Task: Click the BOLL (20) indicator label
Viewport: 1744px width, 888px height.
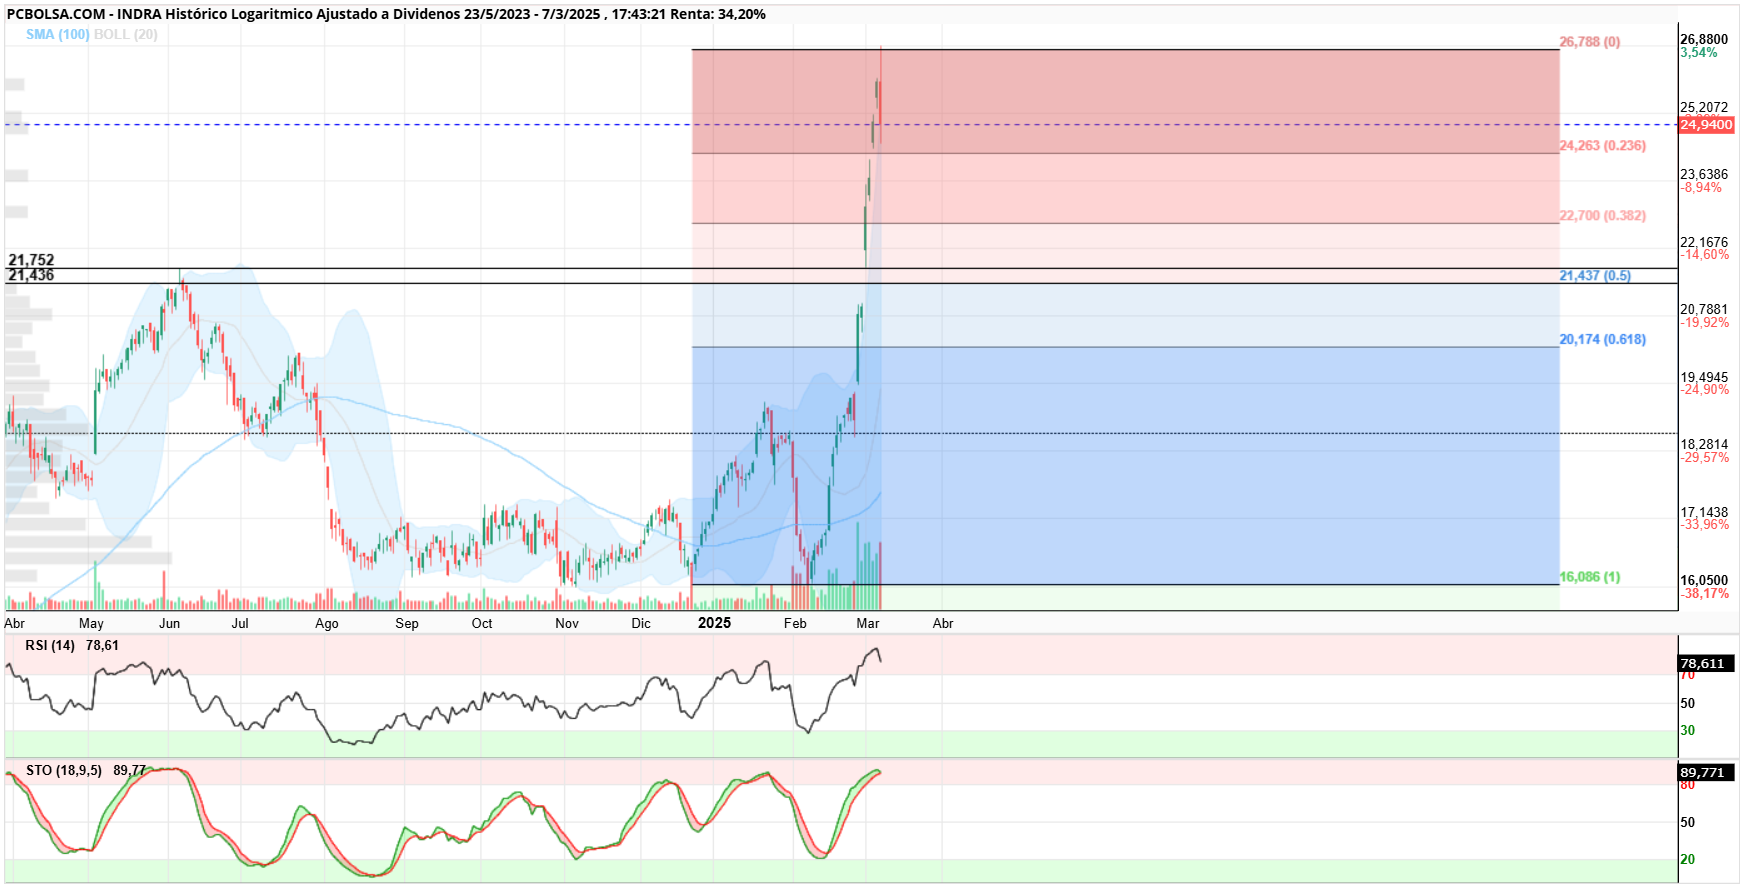Action: pyautogui.click(x=126, y=34)
